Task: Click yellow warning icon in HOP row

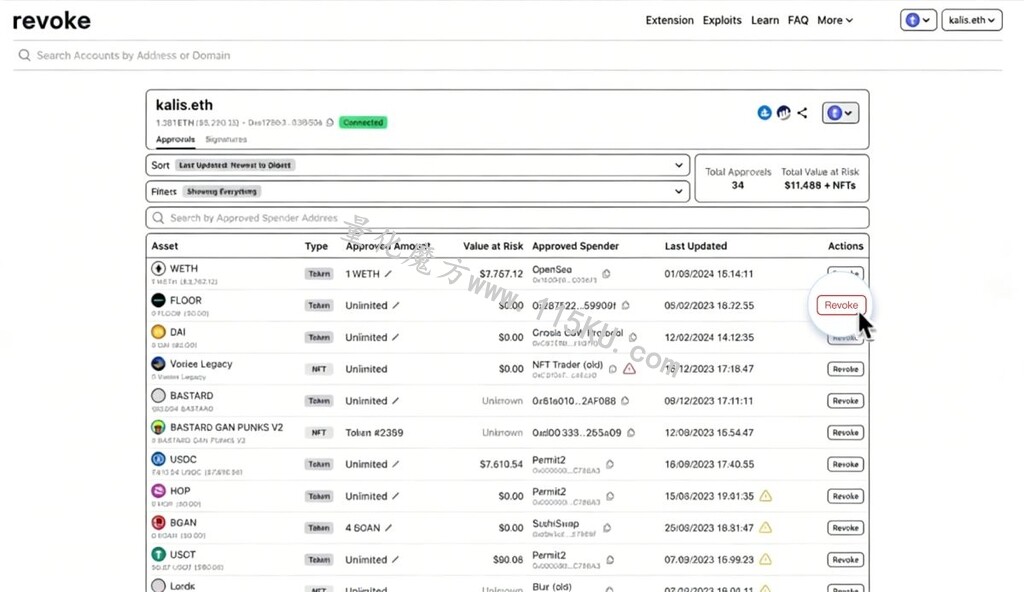Action: (x=765, y=496)
